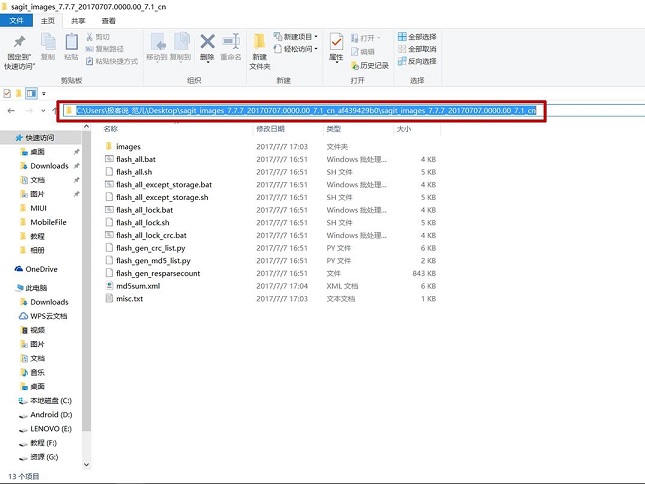Click 反向选择 to invert selection
The width and height of the screenshot is (645, 484).
pos(421,61)
